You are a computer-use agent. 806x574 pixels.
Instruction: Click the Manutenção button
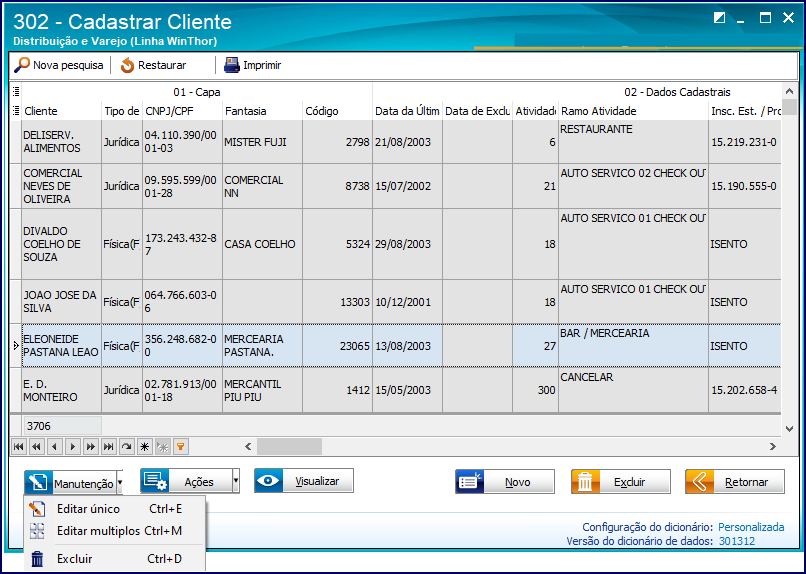coord(70,483)
